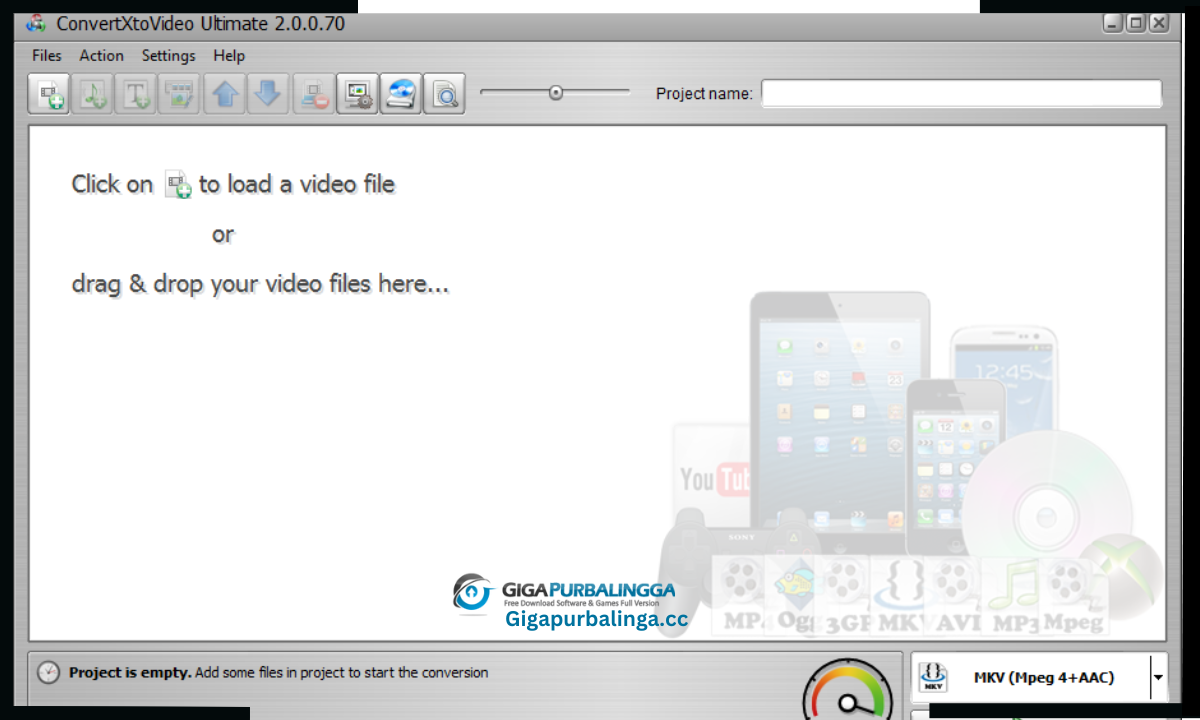This screenshot has height=720, width=1200.
Task: Click the disc burn toolbar icon
Action: 401,94
